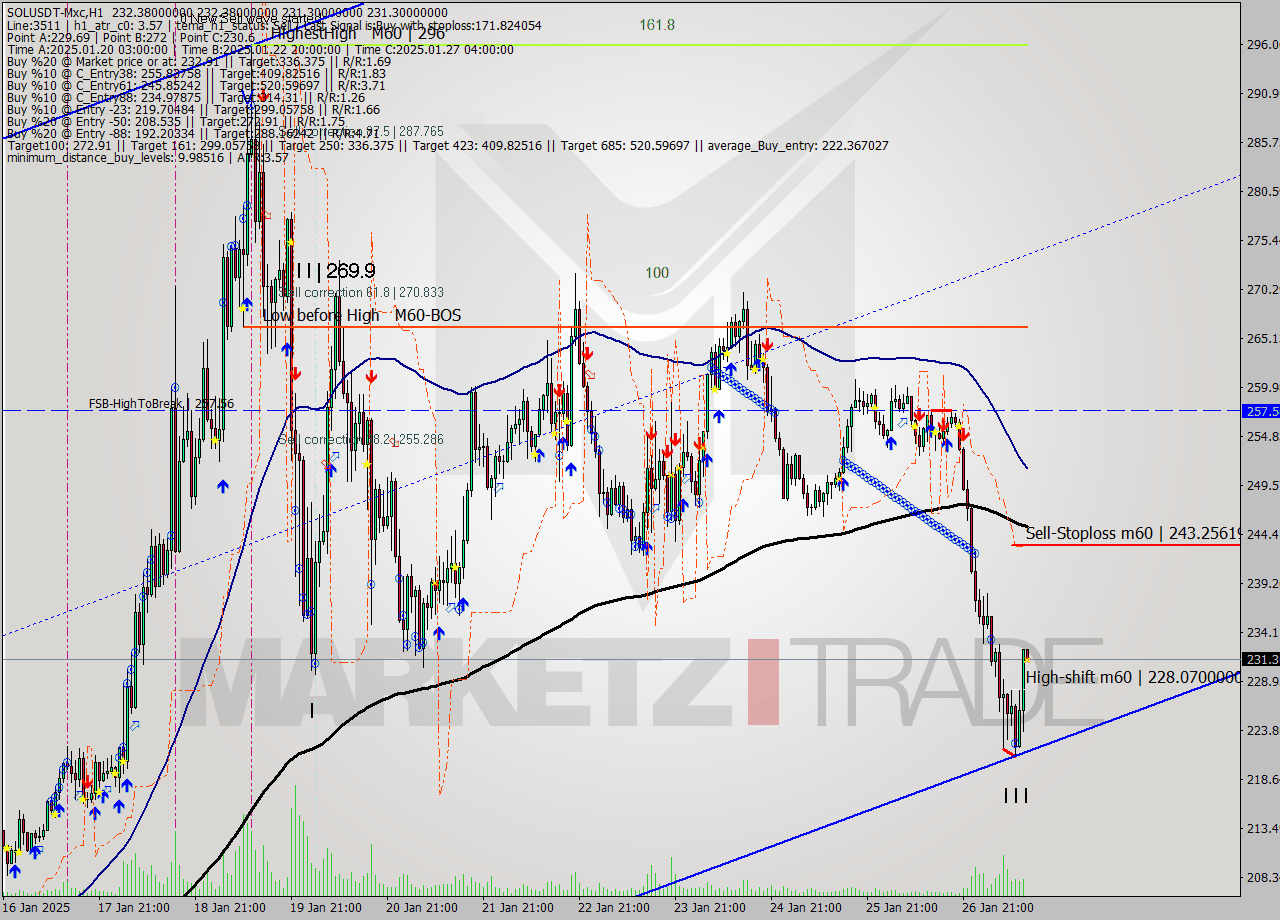The width and height of the screenshot is (1280, 920).
Task: Click price axis value 223.8
Action: 1261,730
